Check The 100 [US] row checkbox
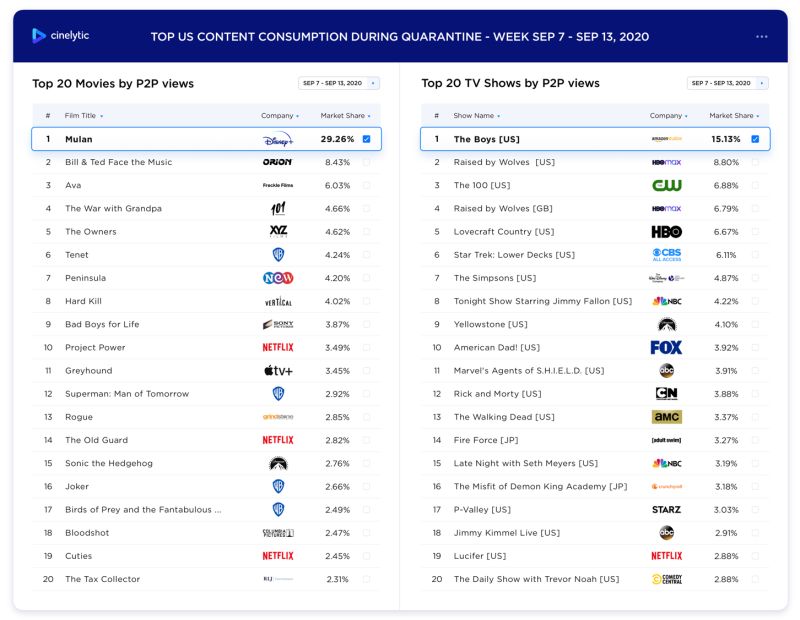Screen dimensions: 800x620 (x=755, y=185)
